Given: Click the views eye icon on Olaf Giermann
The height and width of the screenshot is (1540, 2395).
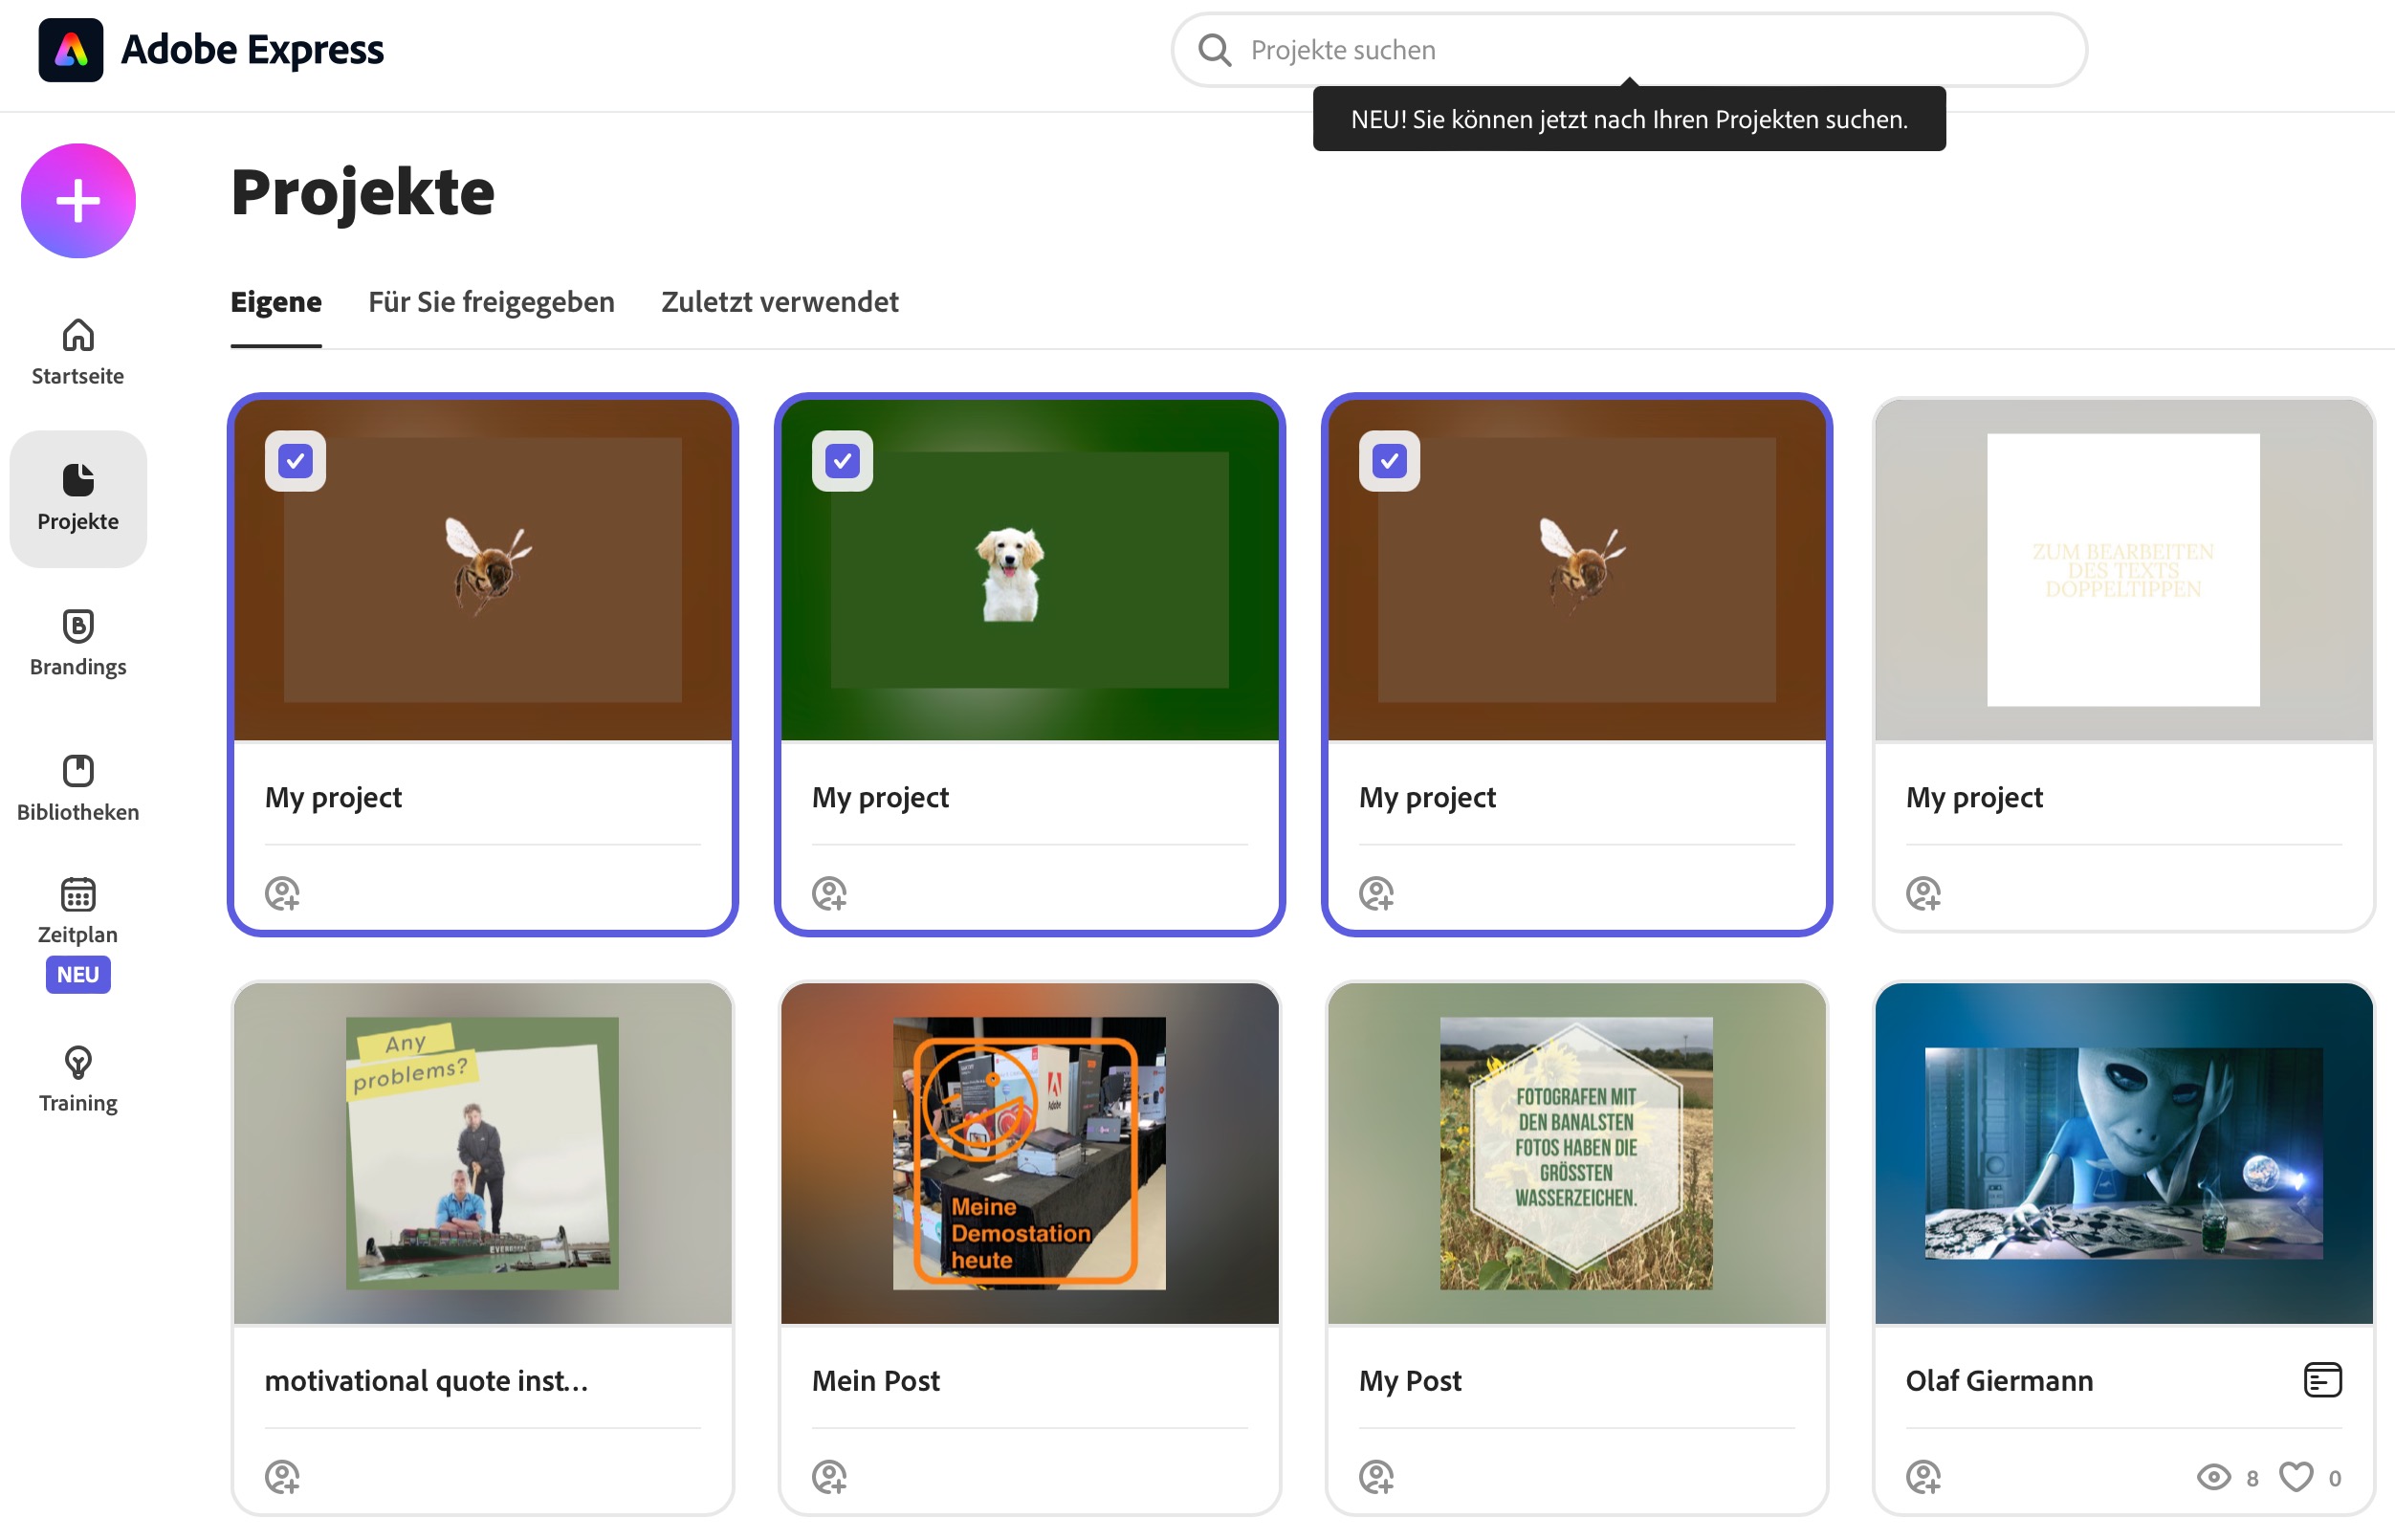Looking at the screenshot, I should (2213, 1477).
